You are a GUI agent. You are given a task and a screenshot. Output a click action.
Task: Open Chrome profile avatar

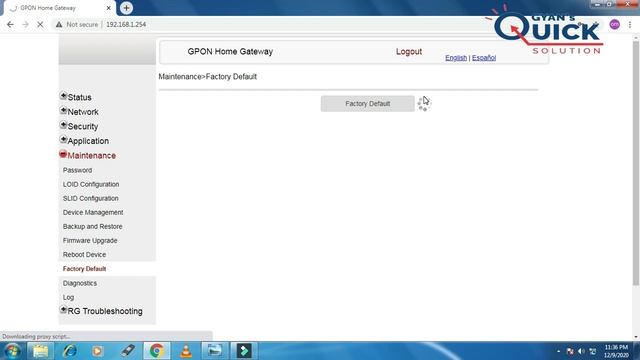(614, 24)
